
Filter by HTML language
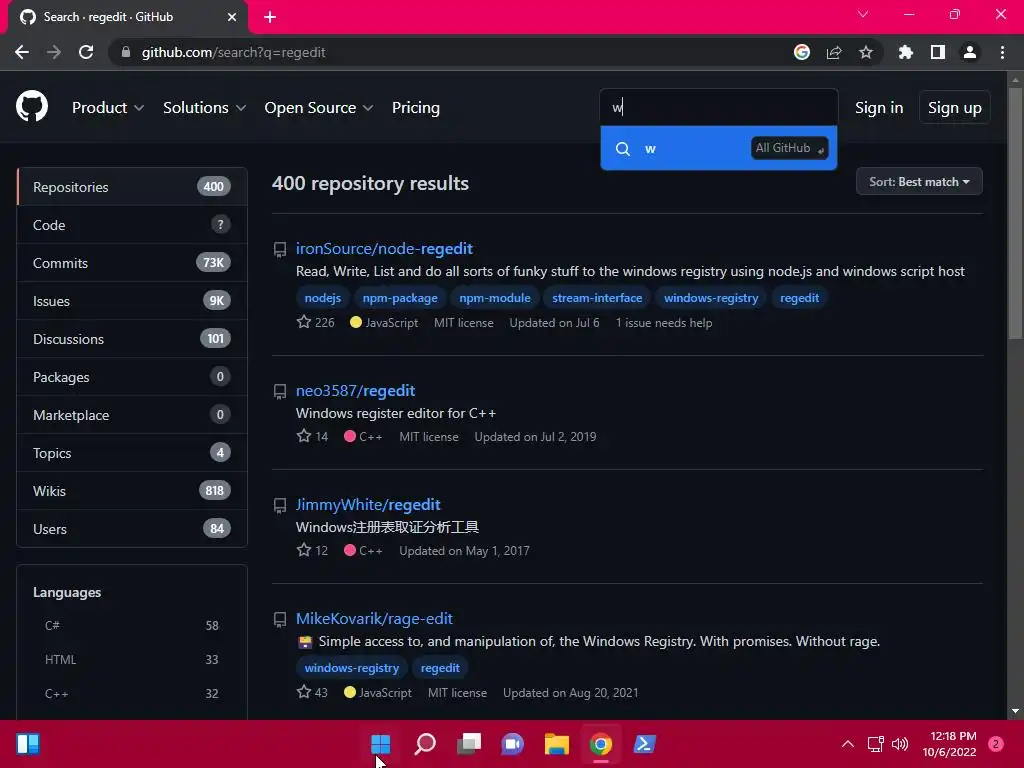(132, 660)
